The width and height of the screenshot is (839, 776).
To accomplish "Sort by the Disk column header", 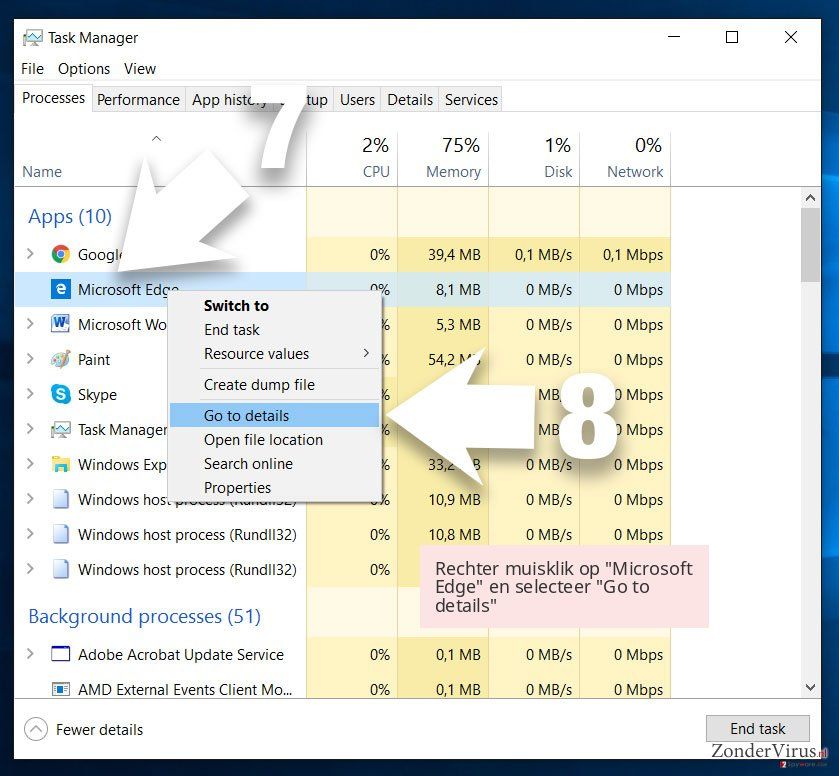I will [534, 158].
